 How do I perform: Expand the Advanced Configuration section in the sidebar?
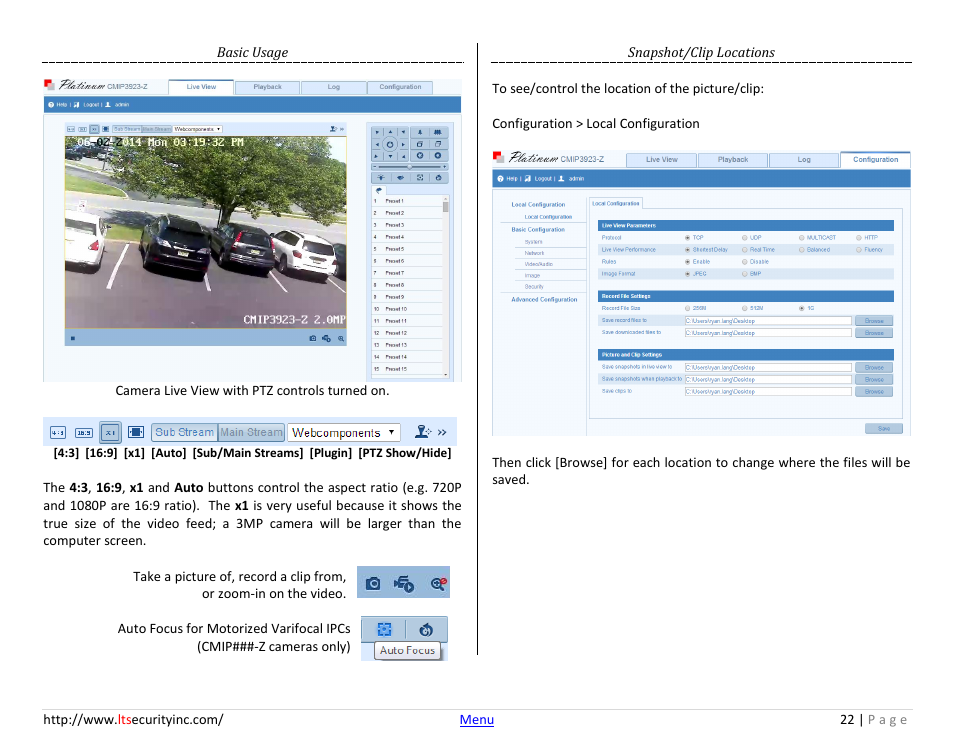[544, 299]
